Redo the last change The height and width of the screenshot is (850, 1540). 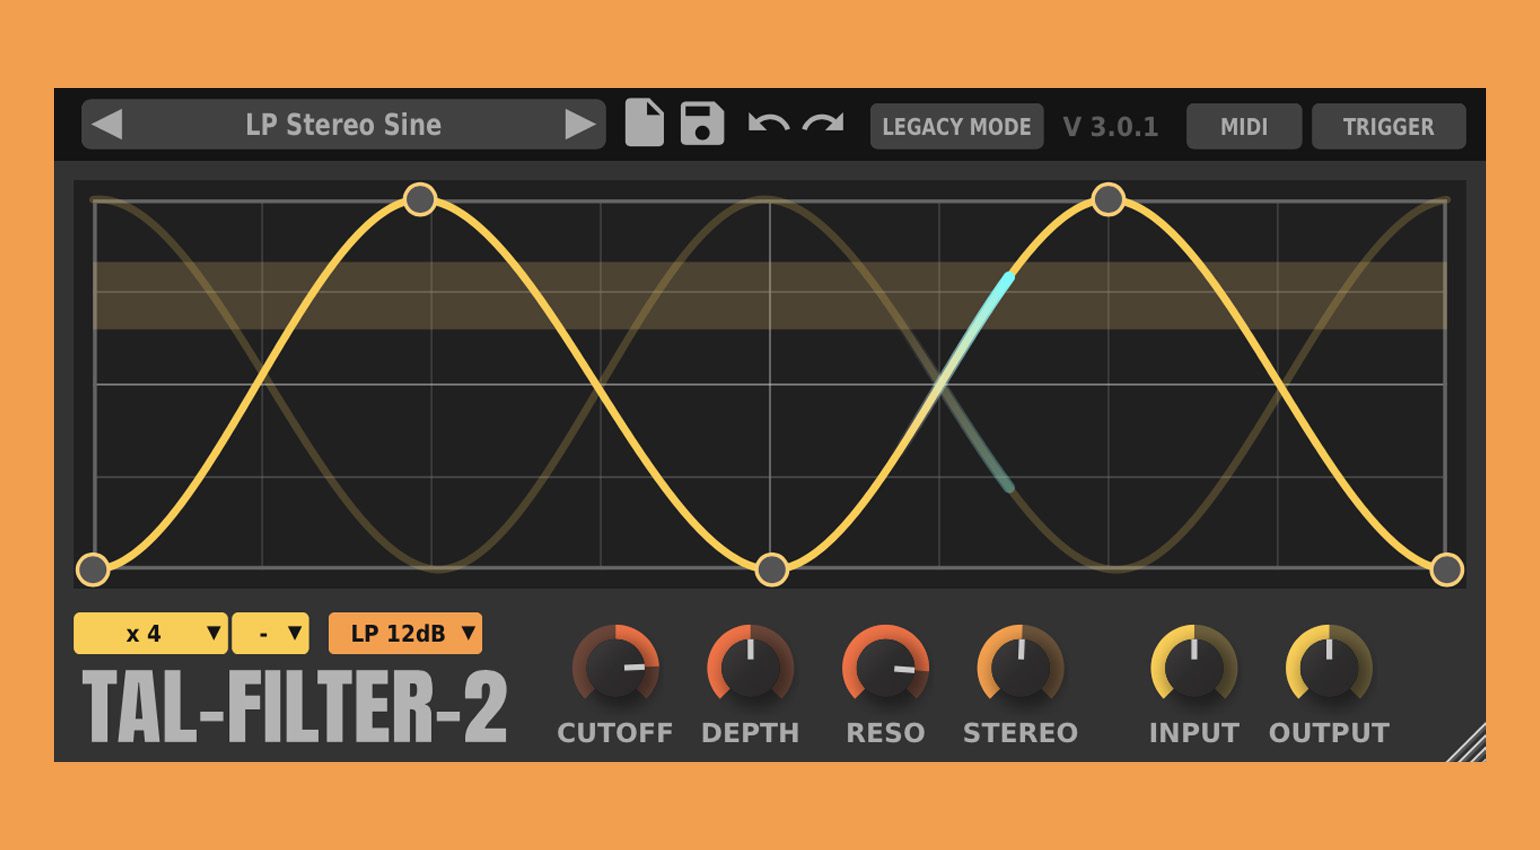(x=823, y=124)
